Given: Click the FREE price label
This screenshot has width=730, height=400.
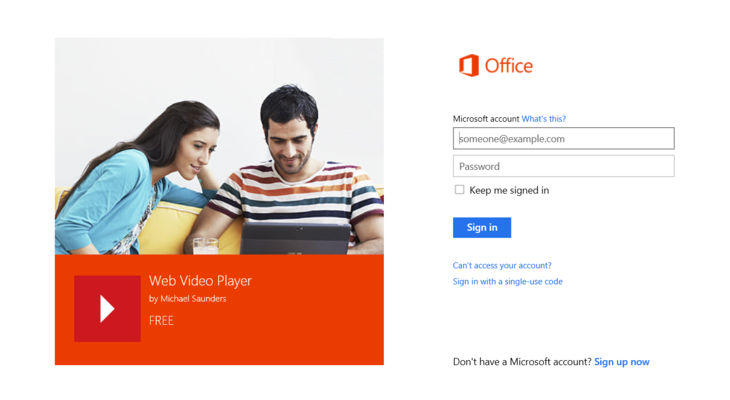Looking at the screenshot, I should point(161,320).
